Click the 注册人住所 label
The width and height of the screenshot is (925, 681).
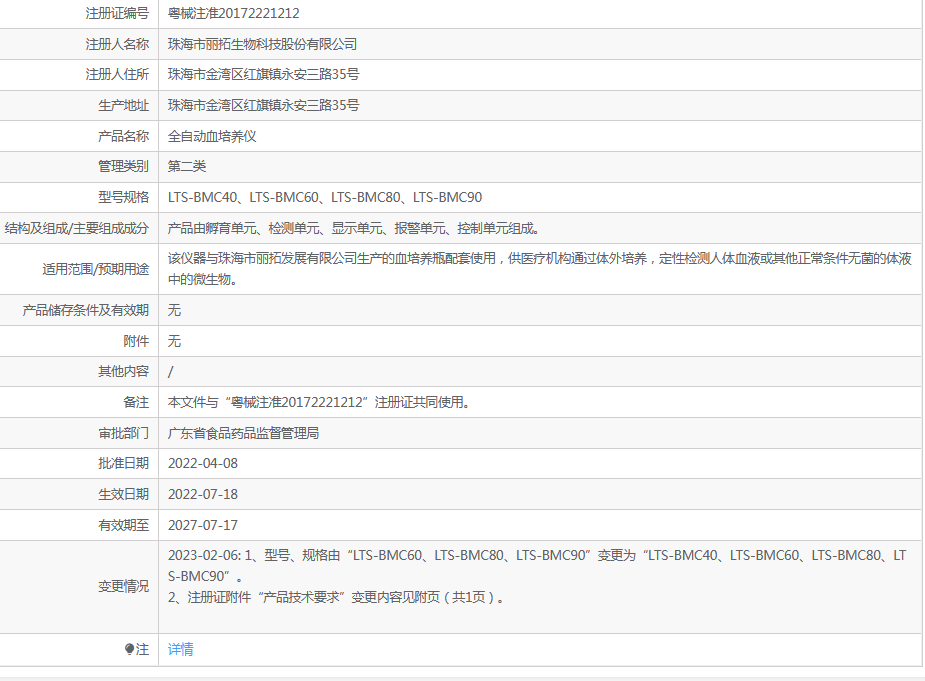[x=117, y=74]
